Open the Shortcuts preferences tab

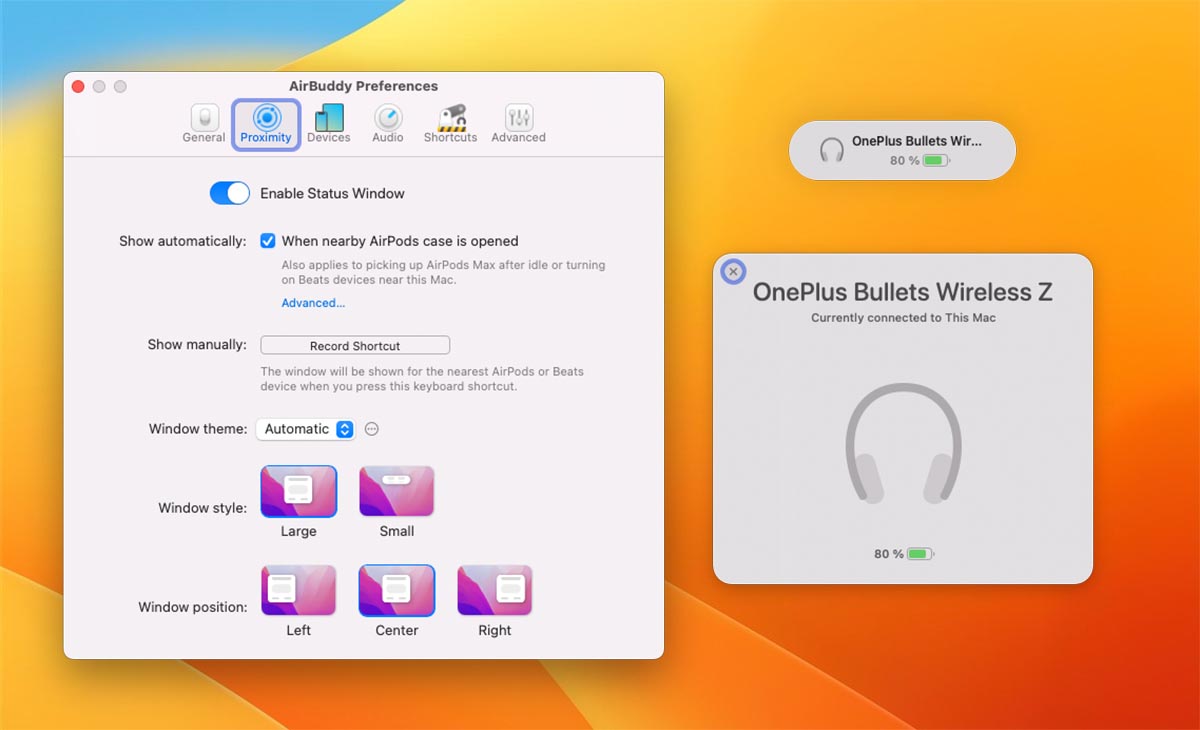(x=450, y=125)
